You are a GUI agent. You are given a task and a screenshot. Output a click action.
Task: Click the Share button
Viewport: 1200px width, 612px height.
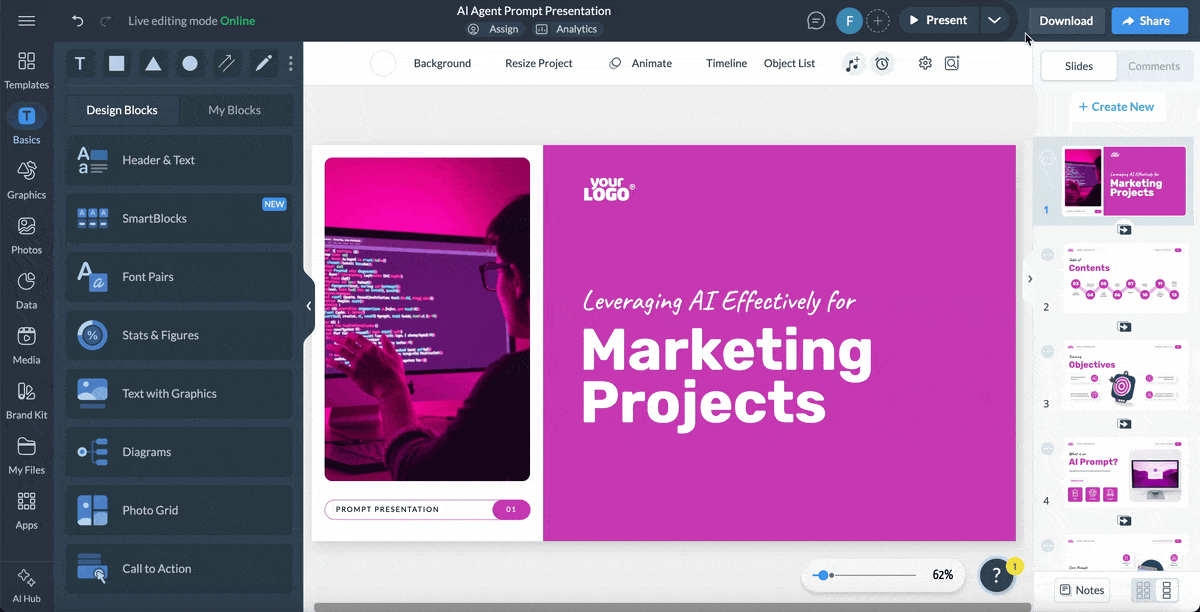point(1148,20)
